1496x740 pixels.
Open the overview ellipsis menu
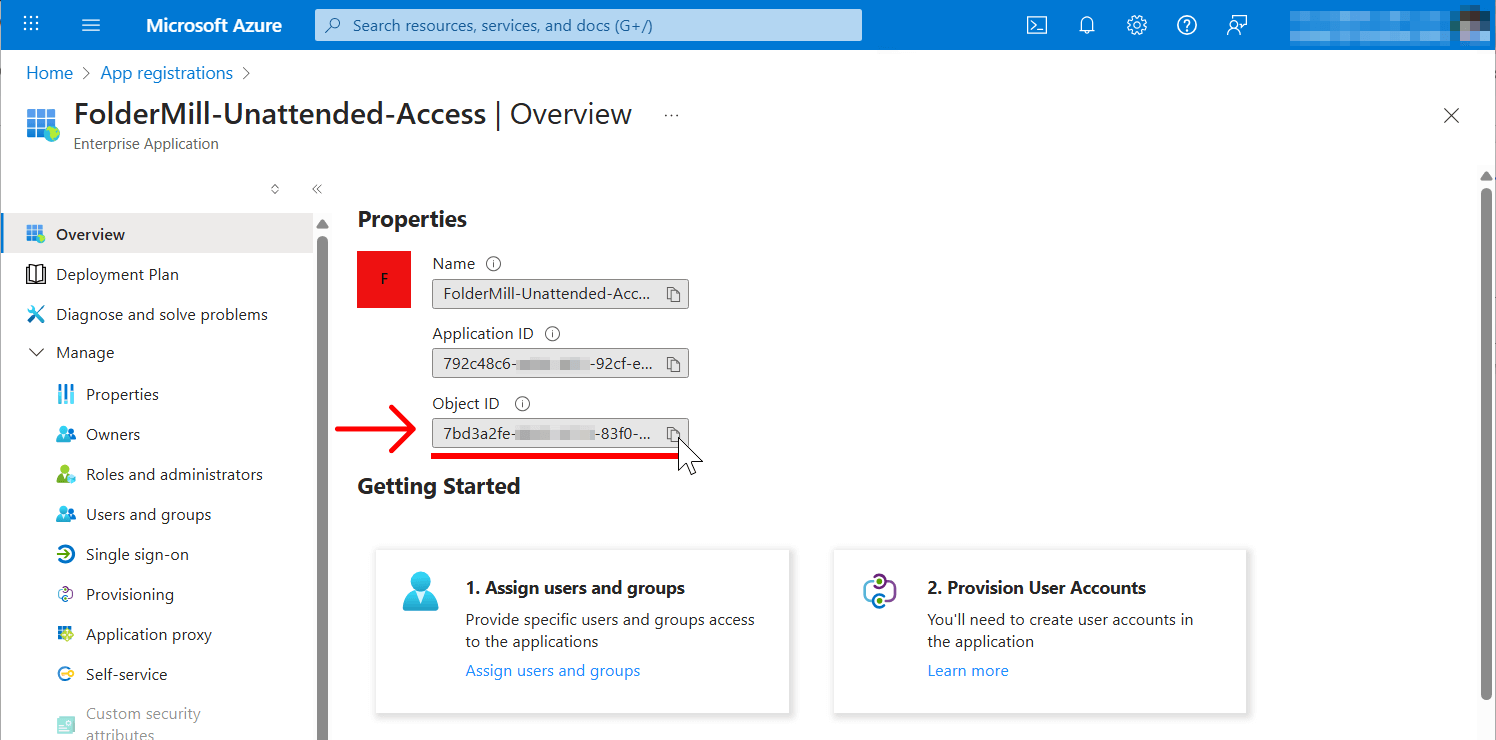(x=671, y=115)
